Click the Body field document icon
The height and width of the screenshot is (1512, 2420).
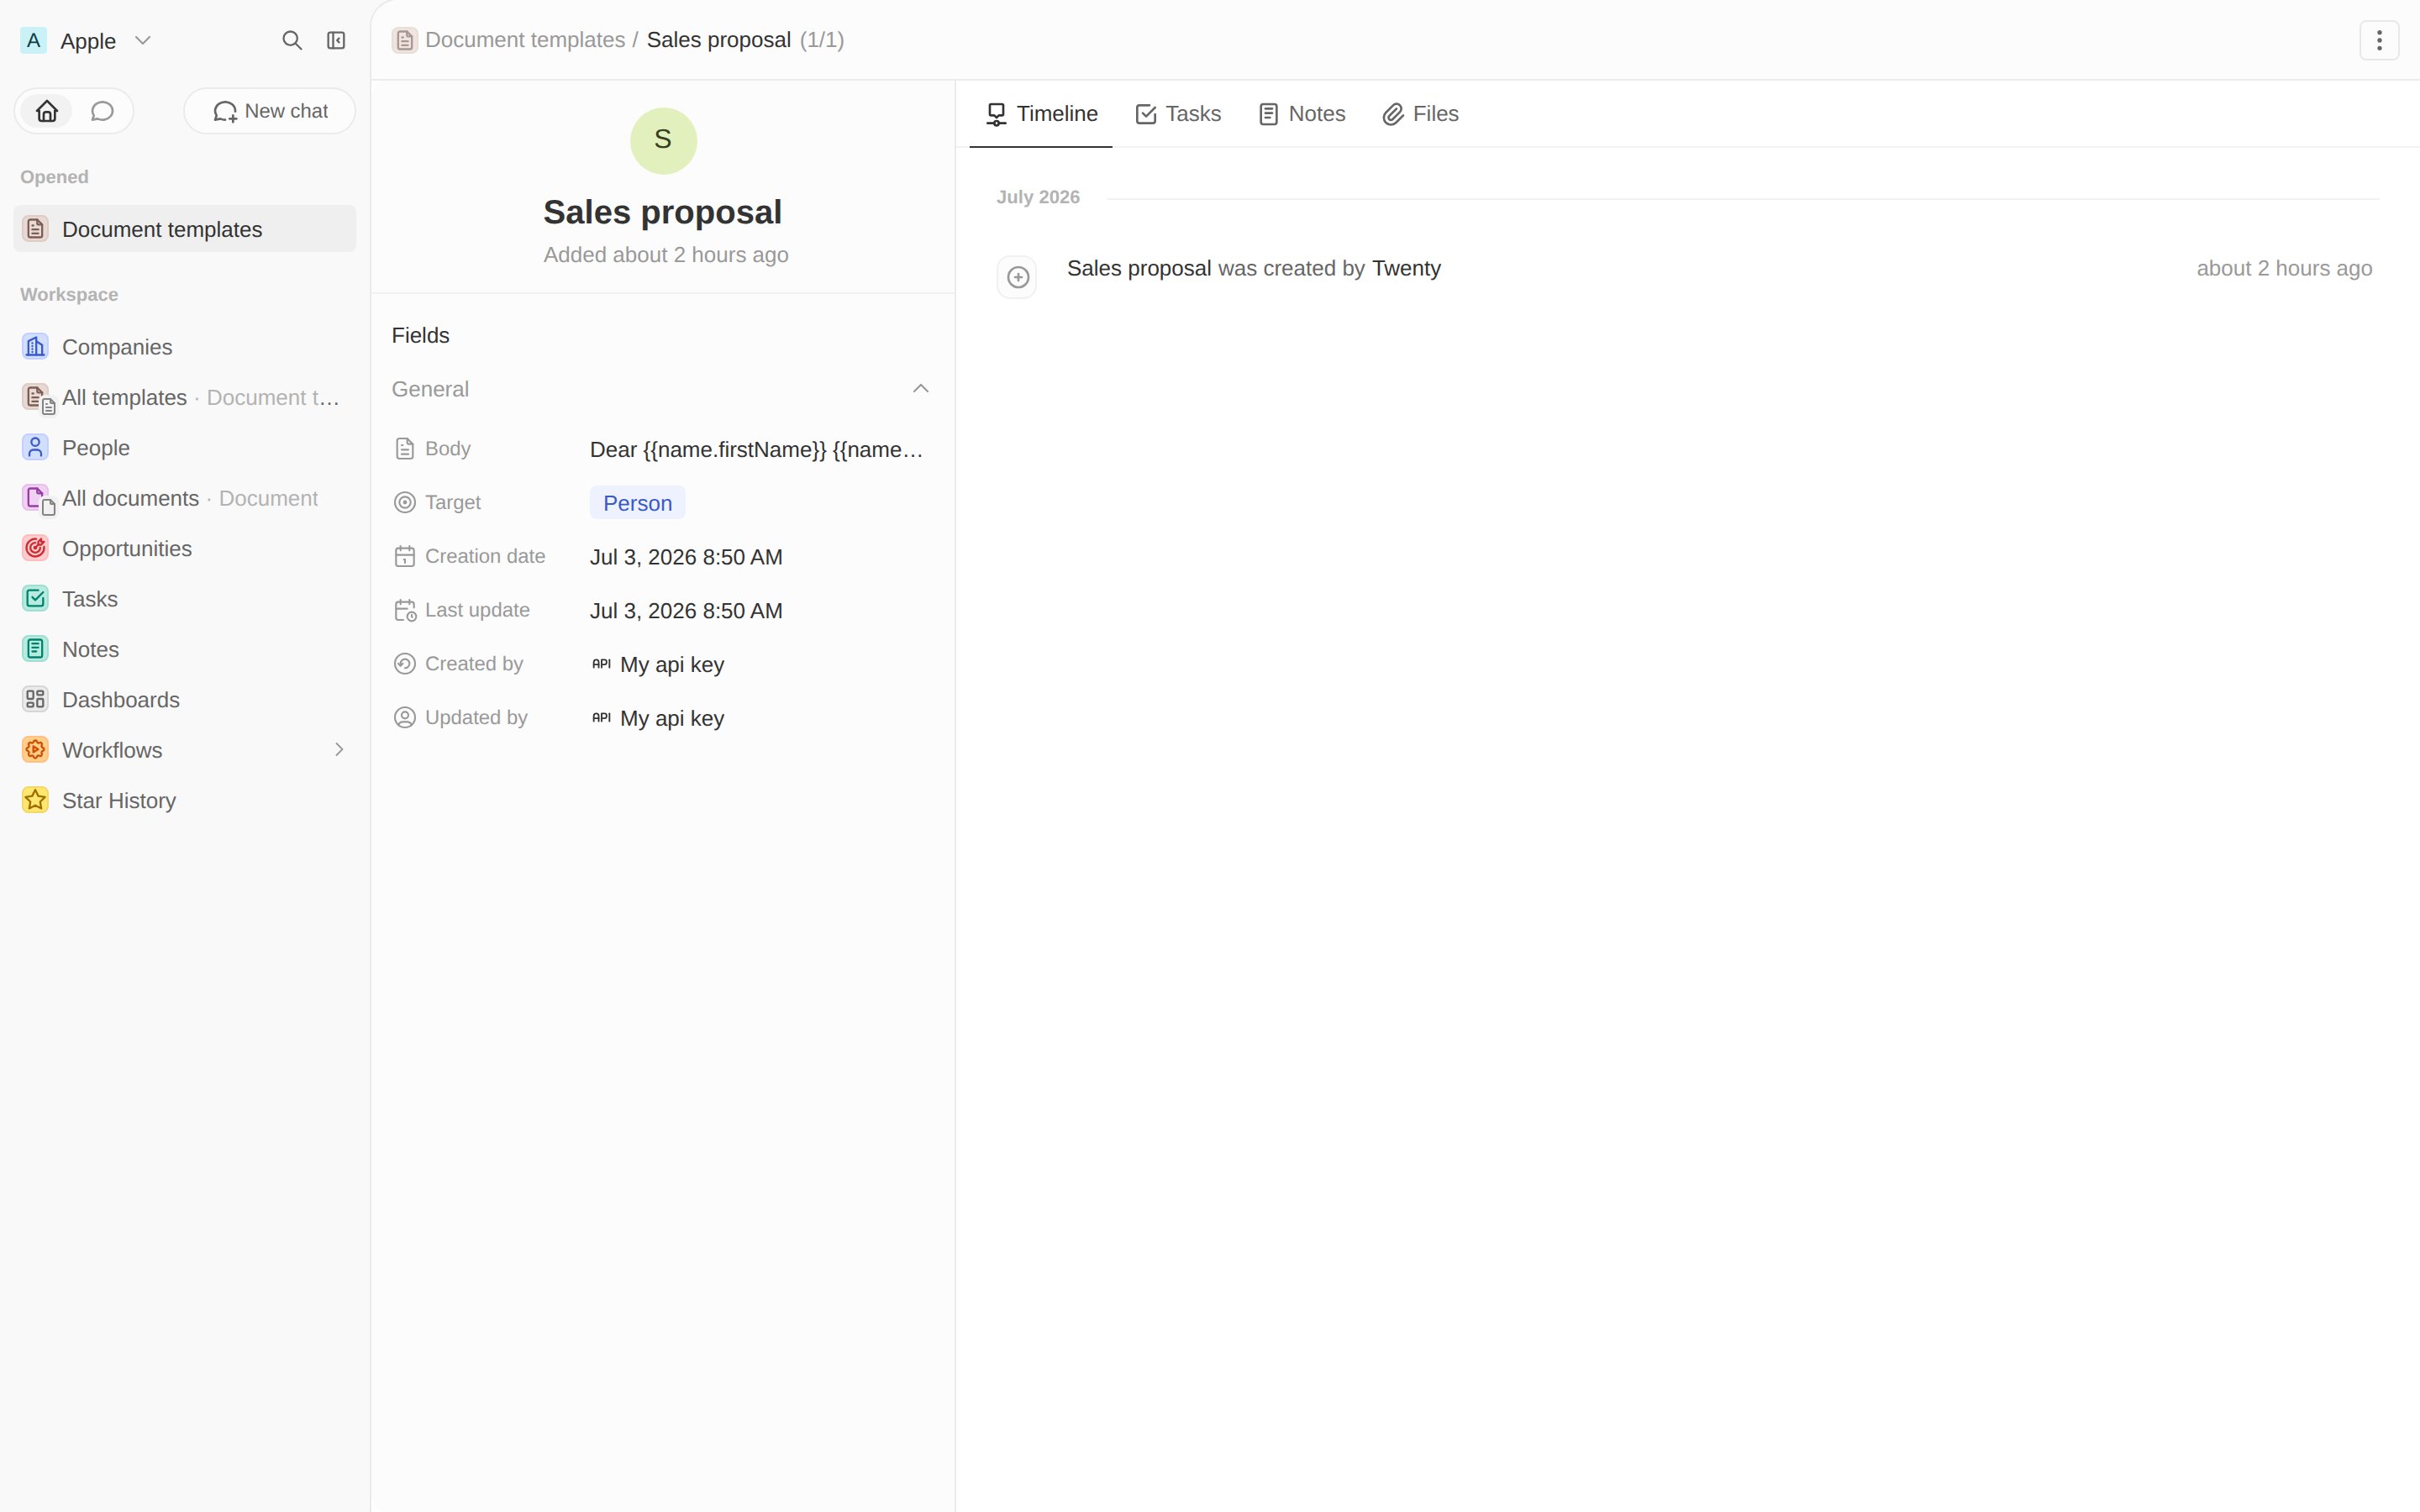click(405, 449)
